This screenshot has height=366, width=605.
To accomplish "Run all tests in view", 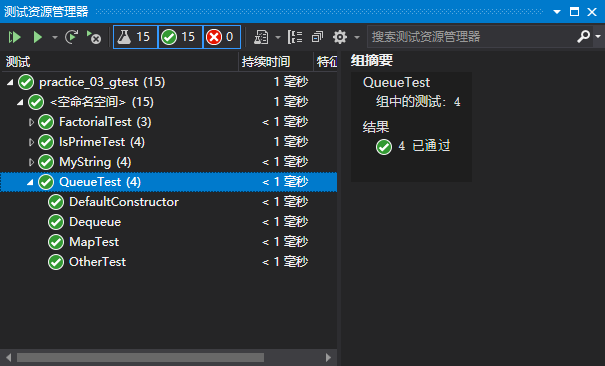I will 15,37.
